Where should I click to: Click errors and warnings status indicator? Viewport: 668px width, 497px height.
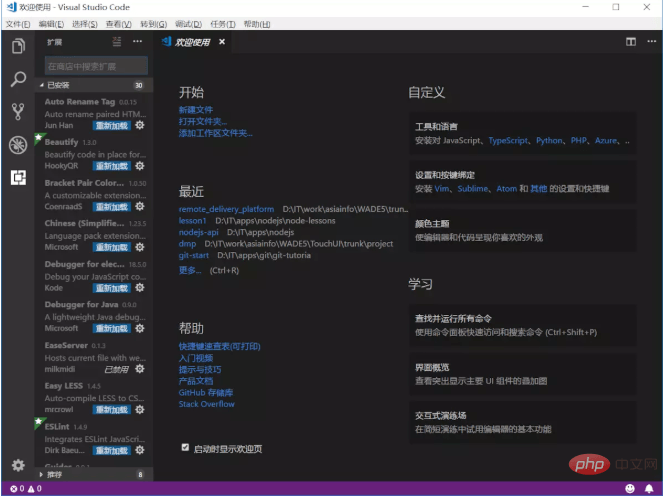pyautogui.click(x=26, y=488)
